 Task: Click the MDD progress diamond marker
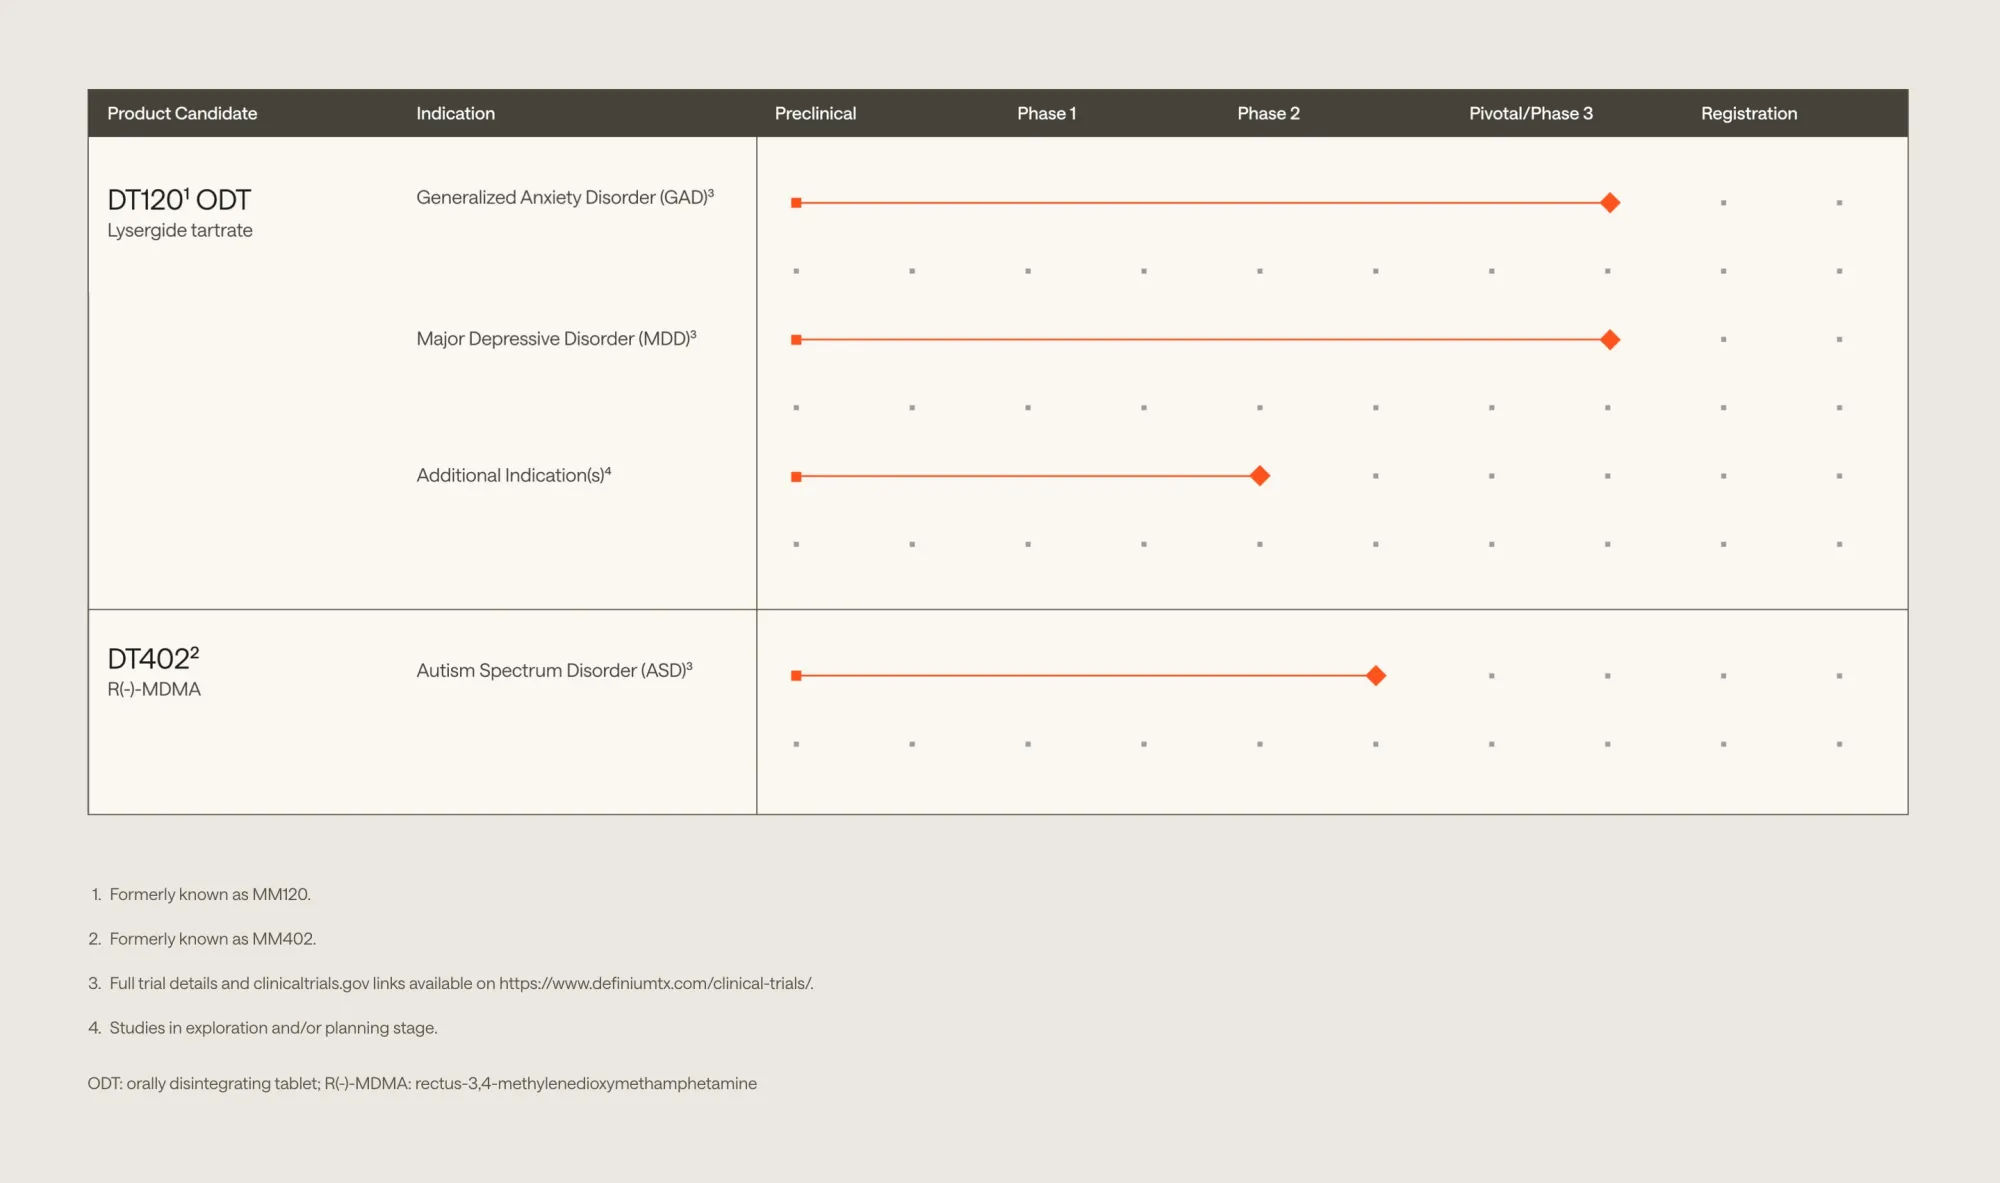[x=1609, y=340]
